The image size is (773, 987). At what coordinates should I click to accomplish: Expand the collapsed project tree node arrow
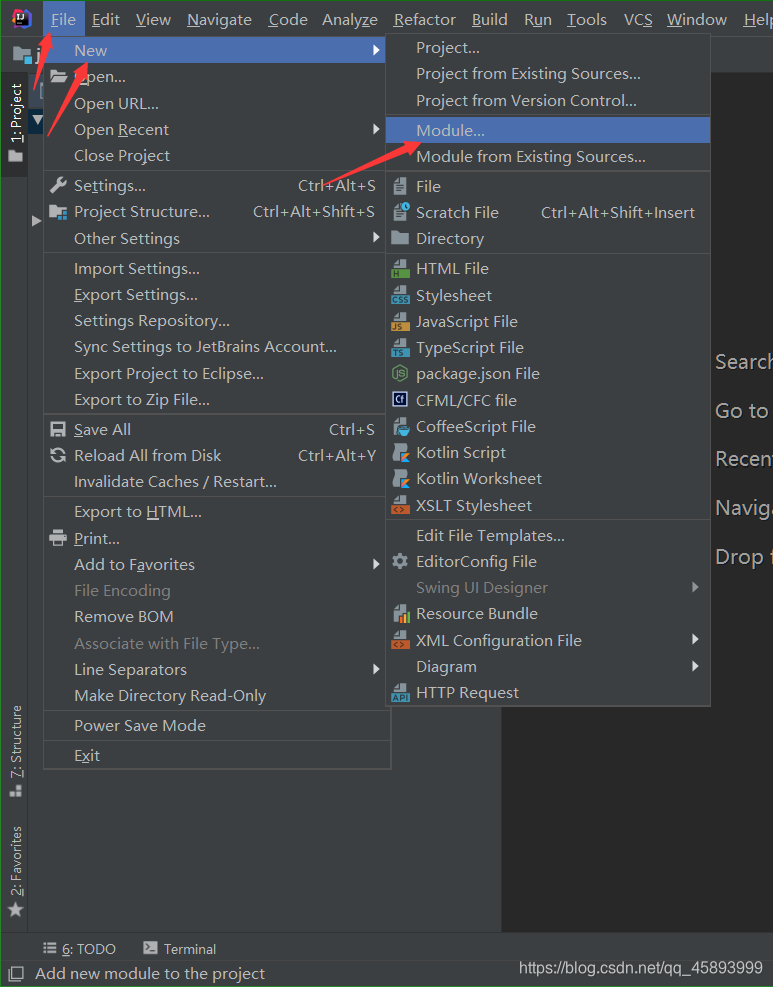point(37,221)
